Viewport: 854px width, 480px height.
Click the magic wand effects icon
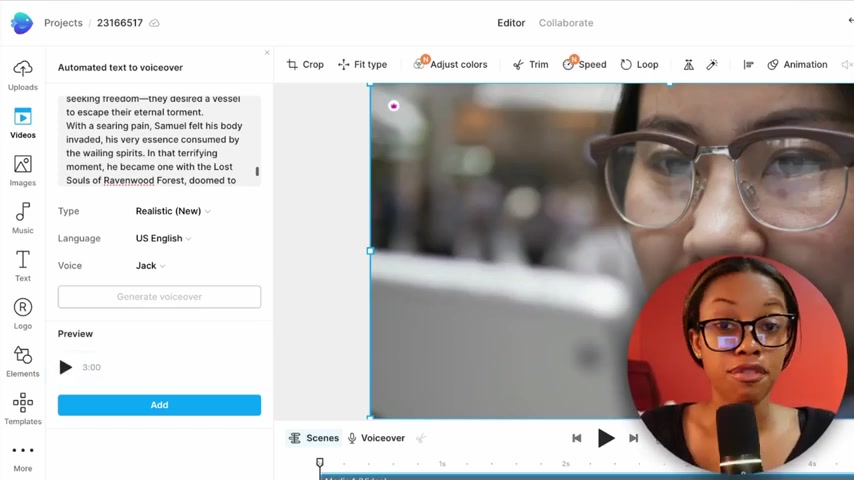pos(712,65)
